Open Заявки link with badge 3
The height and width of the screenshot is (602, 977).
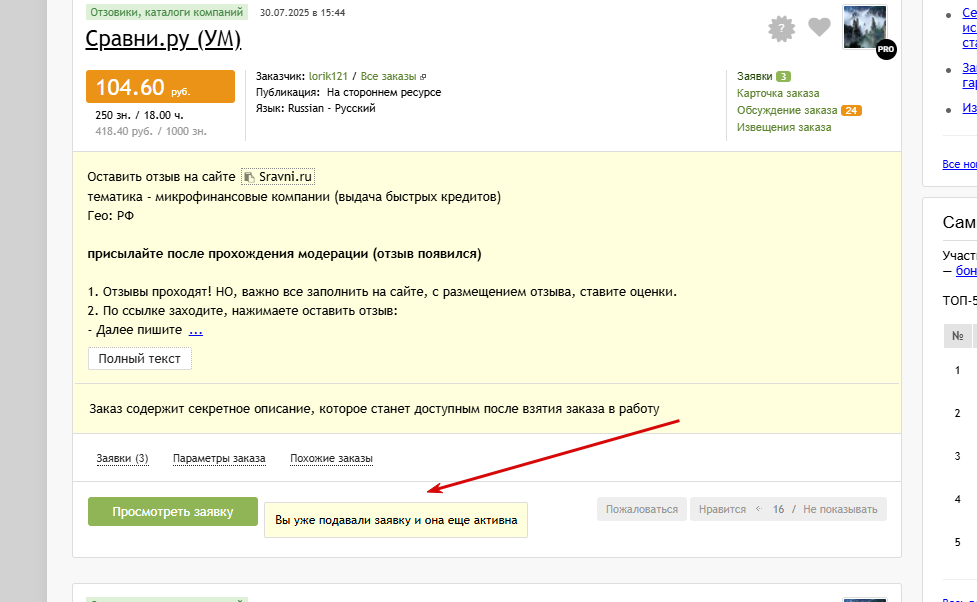point(755,76)
